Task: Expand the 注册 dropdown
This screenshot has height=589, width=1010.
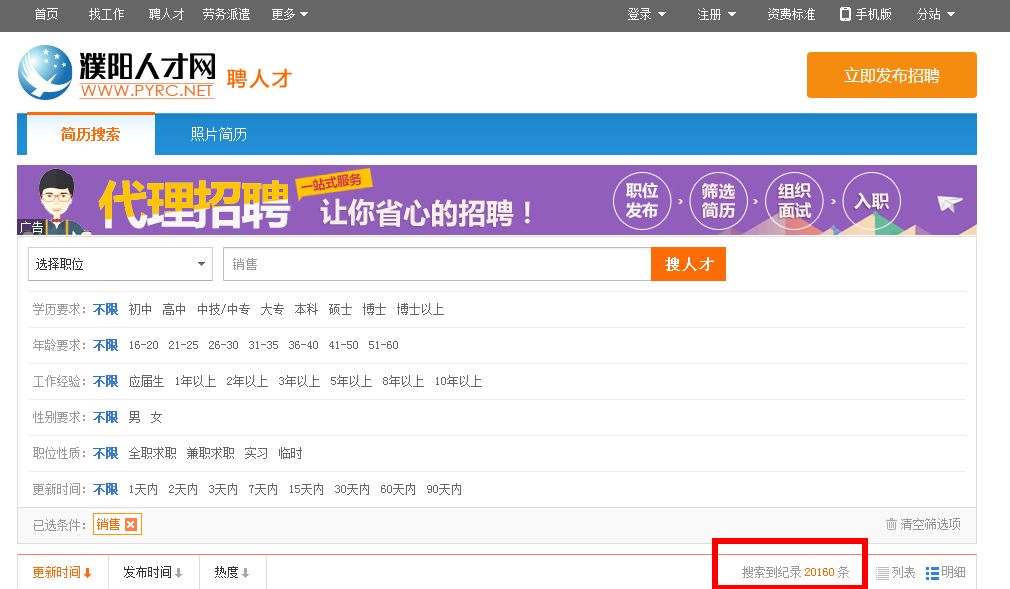Action: tap(716, 14)
